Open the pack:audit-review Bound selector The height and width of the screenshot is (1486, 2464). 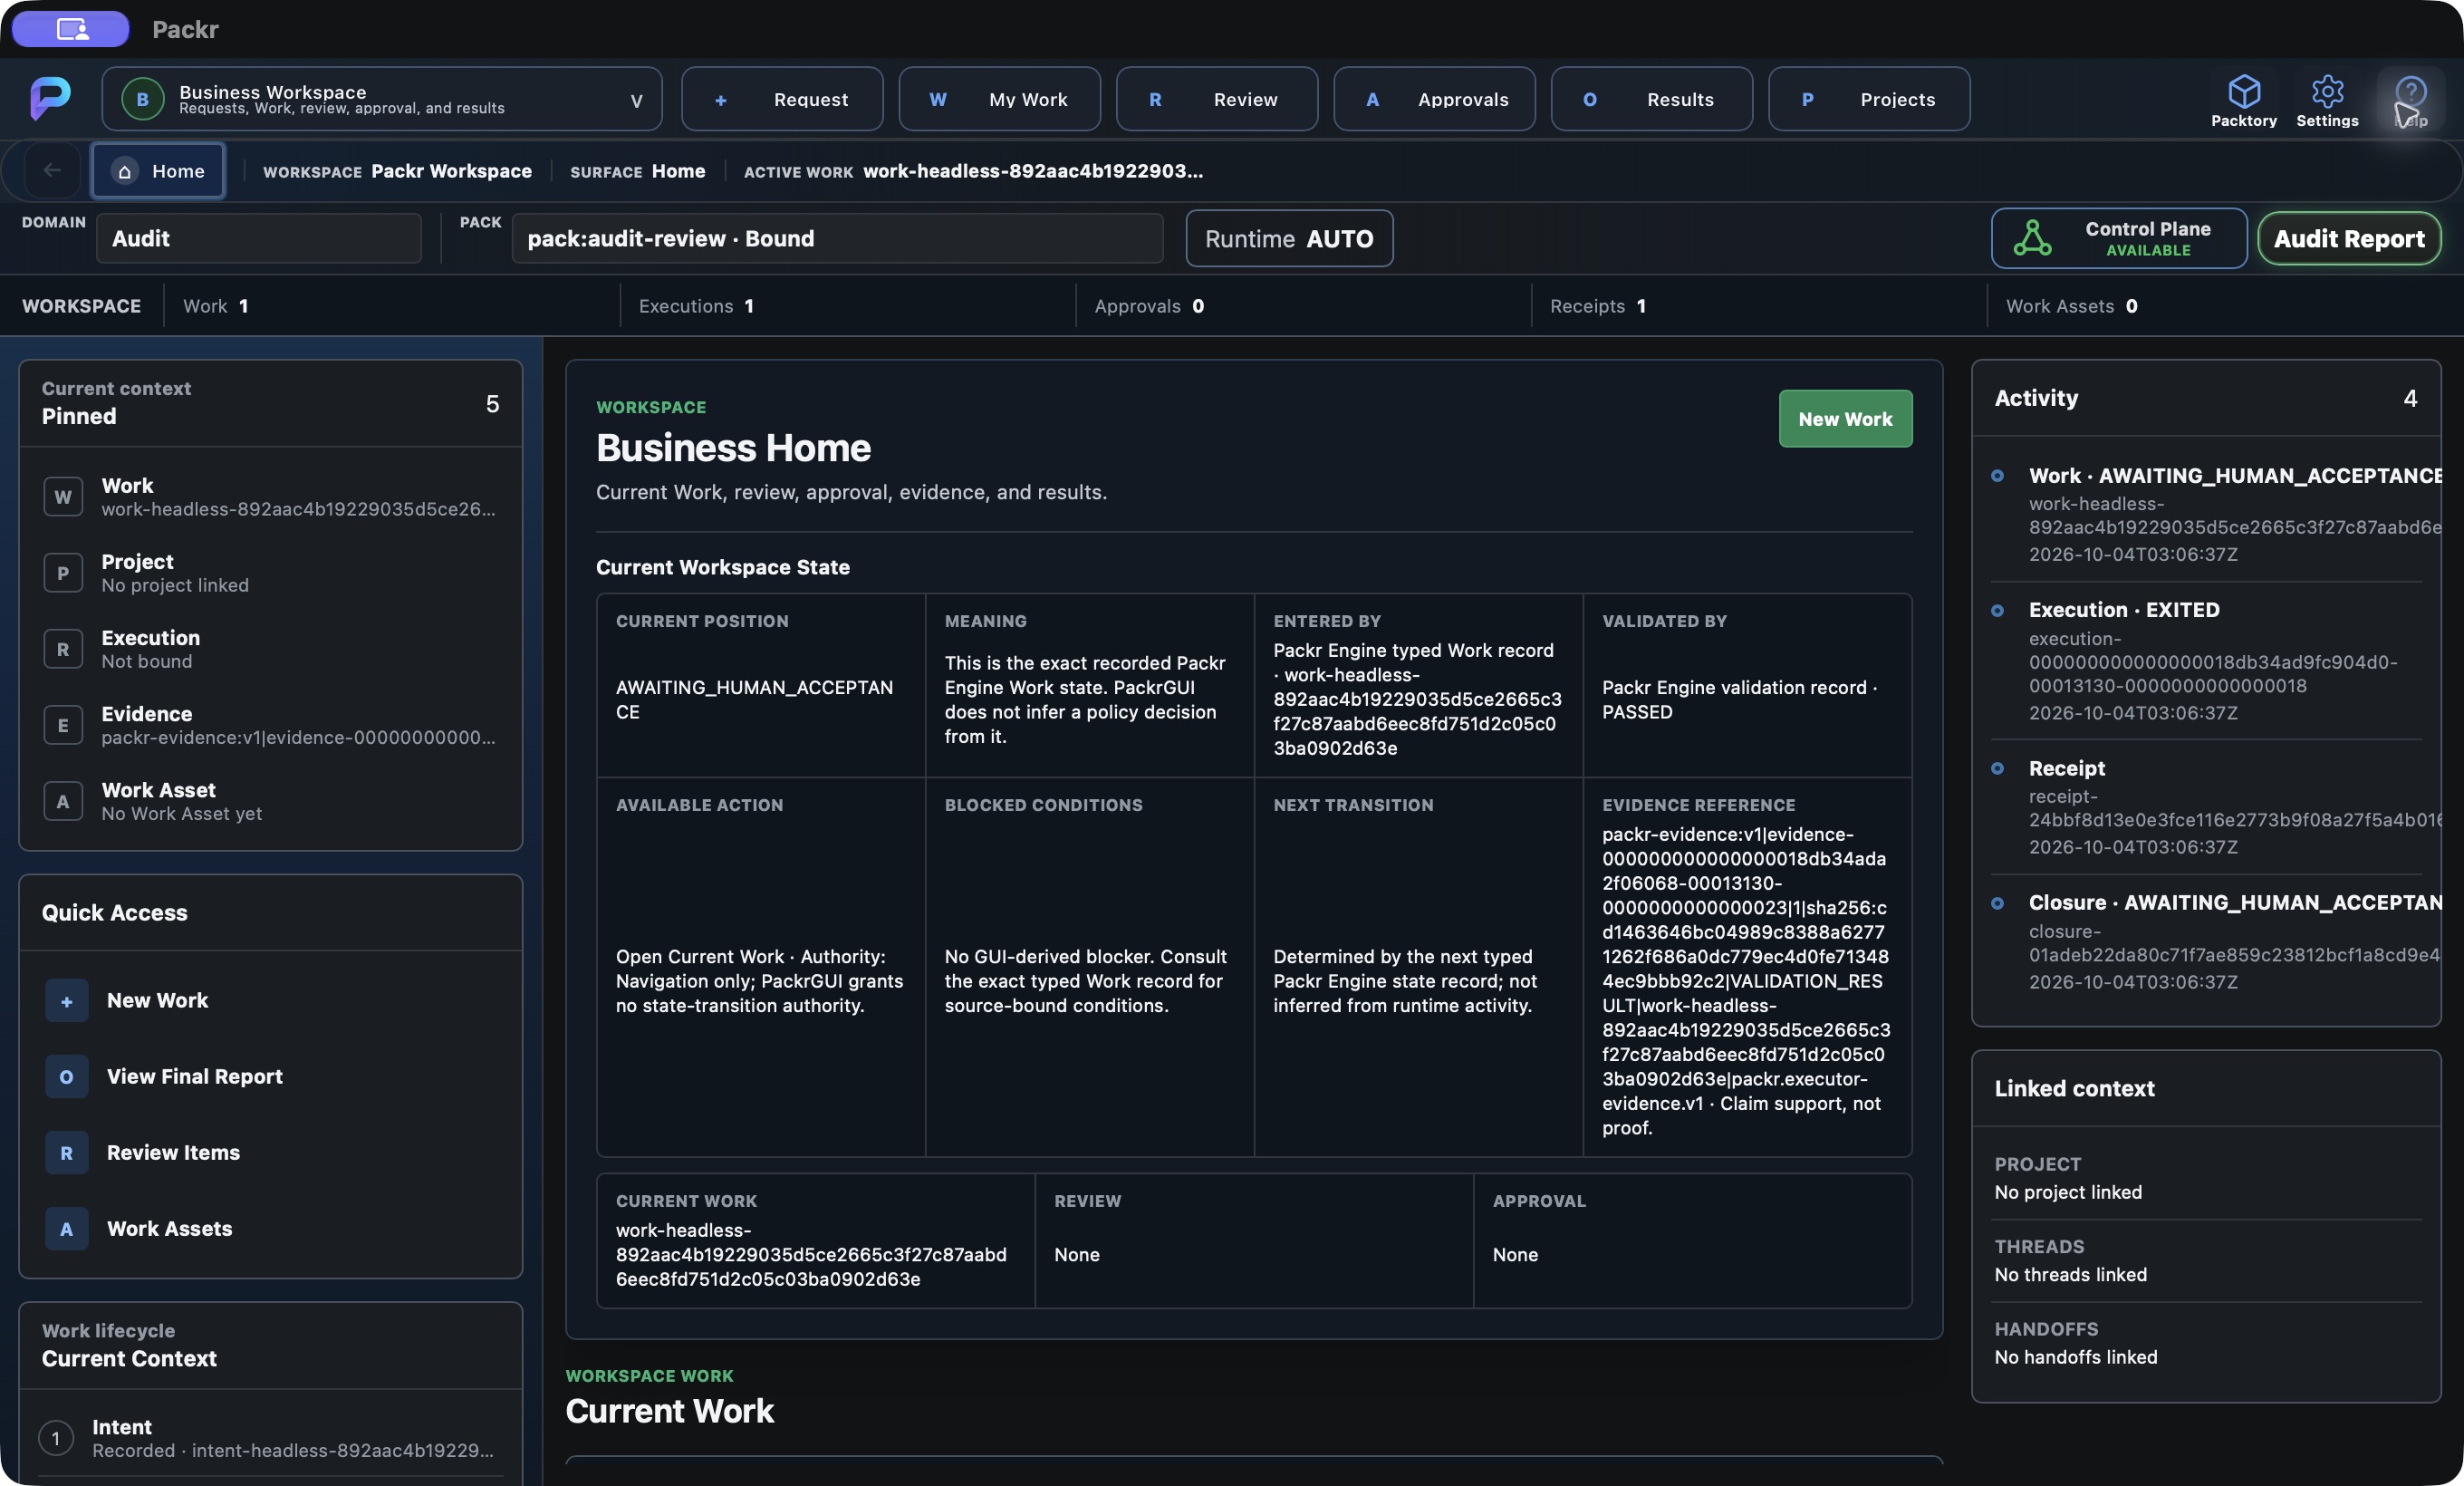837,238
